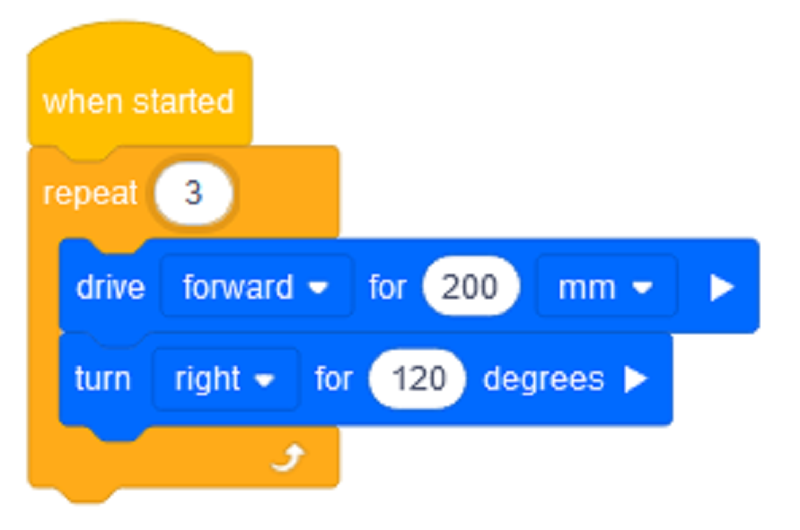
Task: Open the right turn direction dropdown
Action: 225,379
